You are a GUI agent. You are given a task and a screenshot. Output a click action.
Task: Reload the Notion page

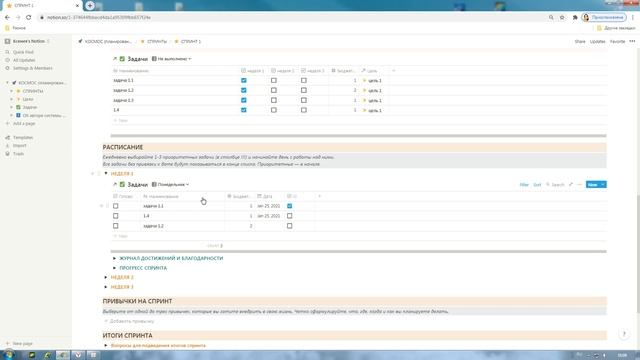tap(29, 18)
